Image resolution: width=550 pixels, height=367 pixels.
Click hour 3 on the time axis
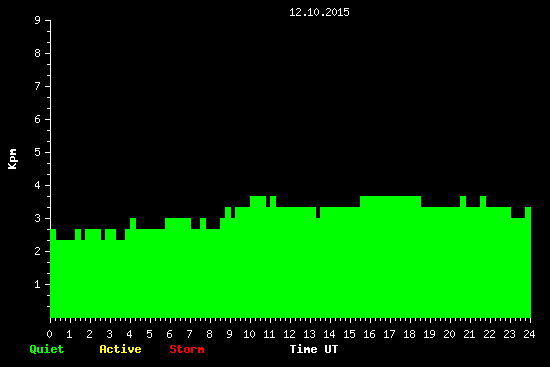coord(109,334)
